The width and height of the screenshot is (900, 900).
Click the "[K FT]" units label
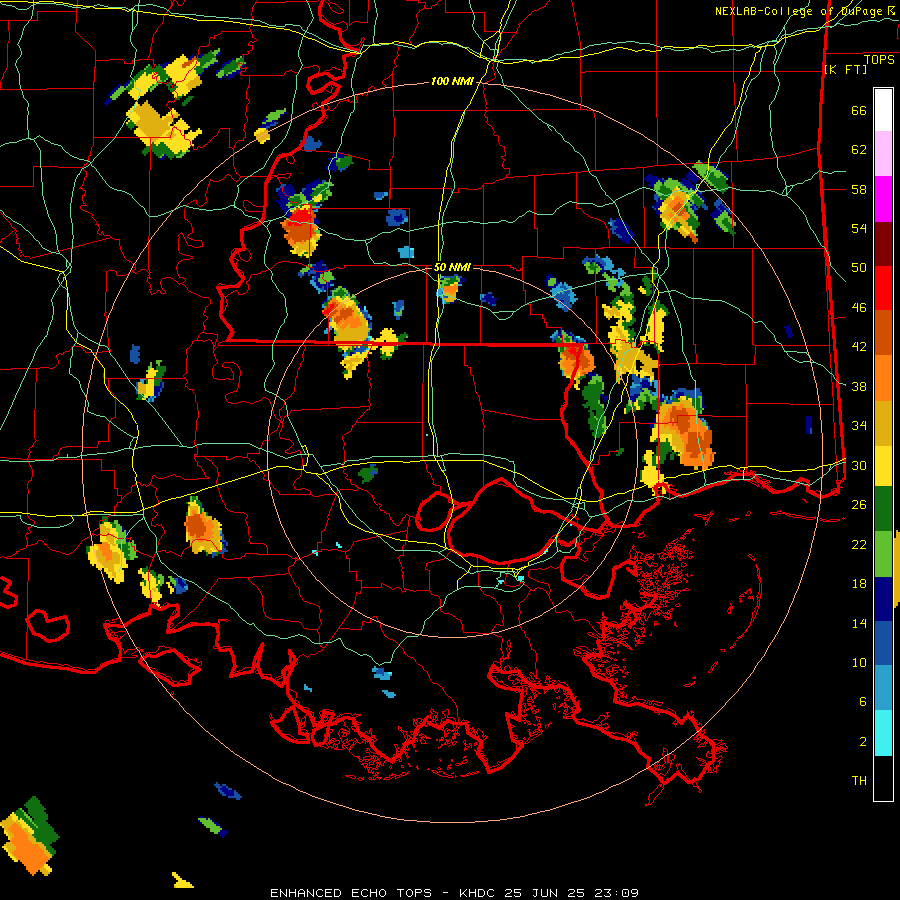tap(845, 69)
